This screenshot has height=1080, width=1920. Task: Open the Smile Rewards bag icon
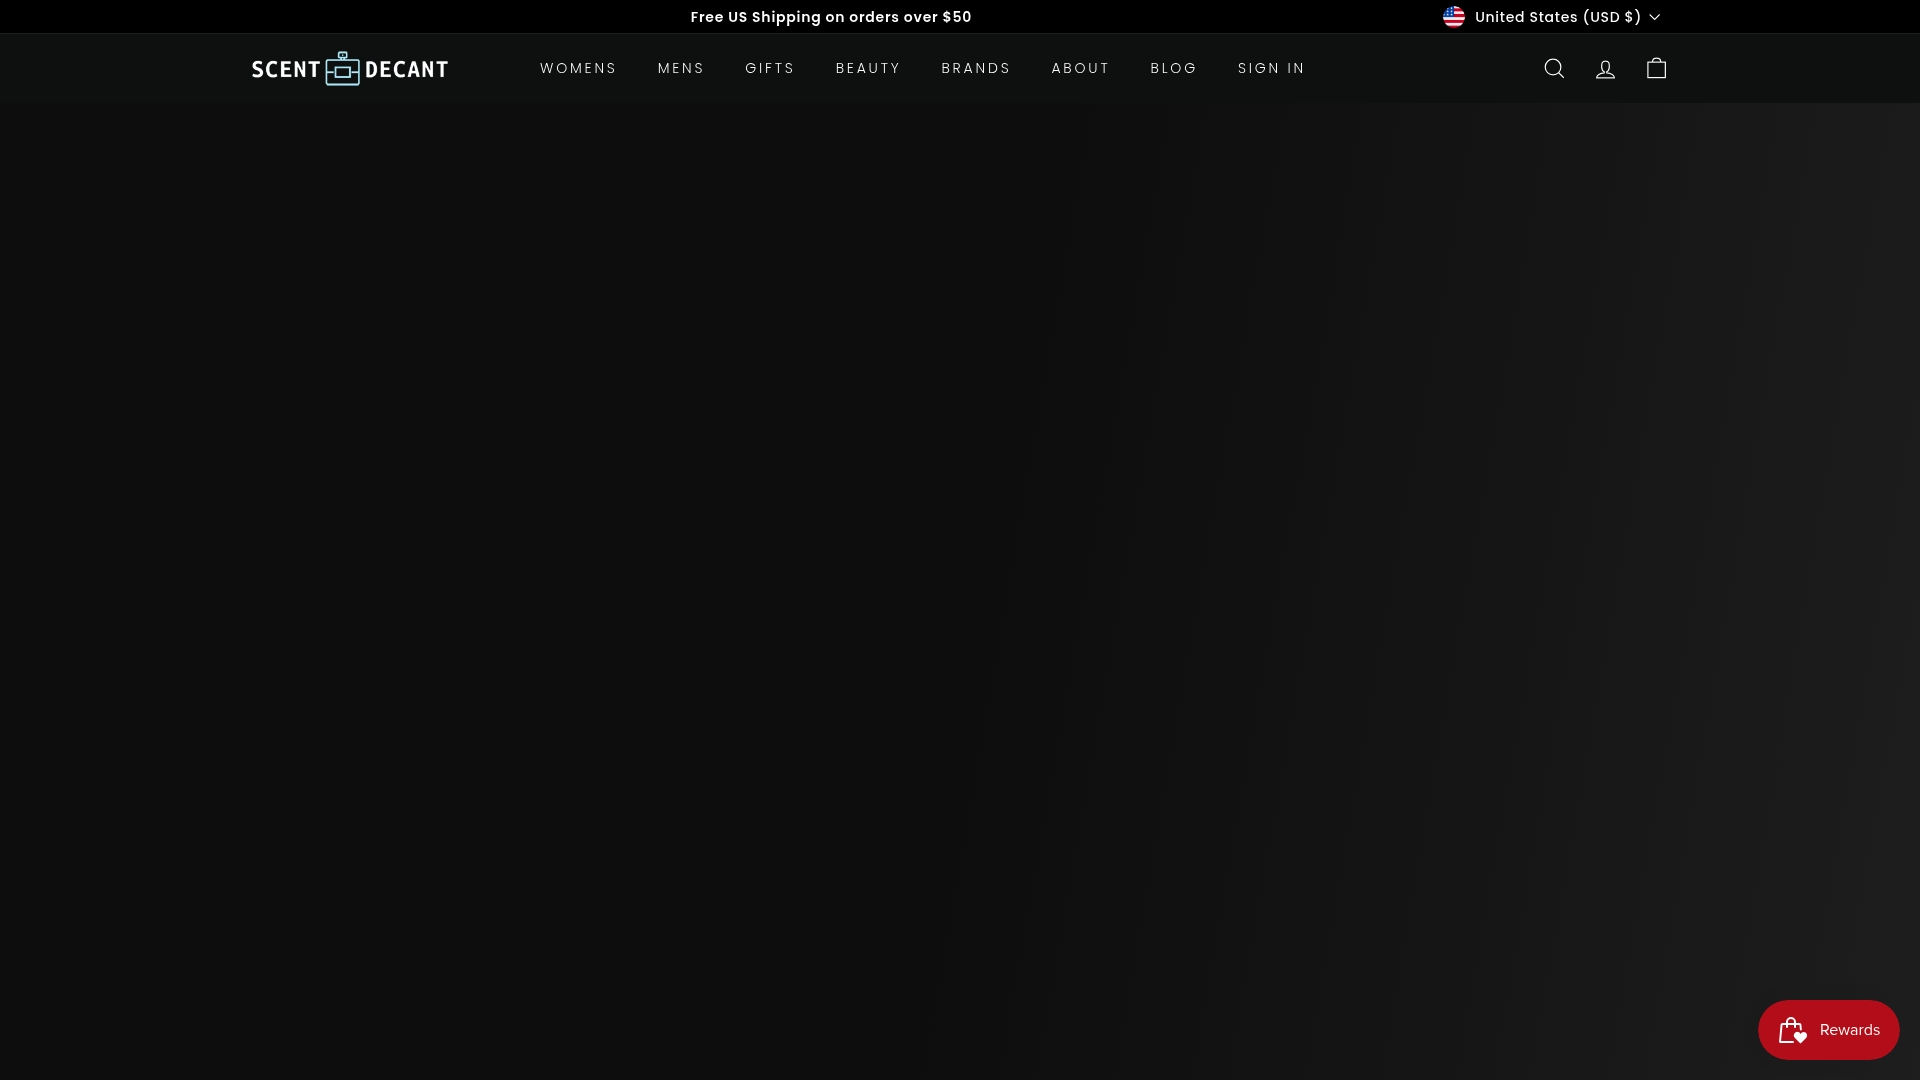[x=1793, y=1029]
